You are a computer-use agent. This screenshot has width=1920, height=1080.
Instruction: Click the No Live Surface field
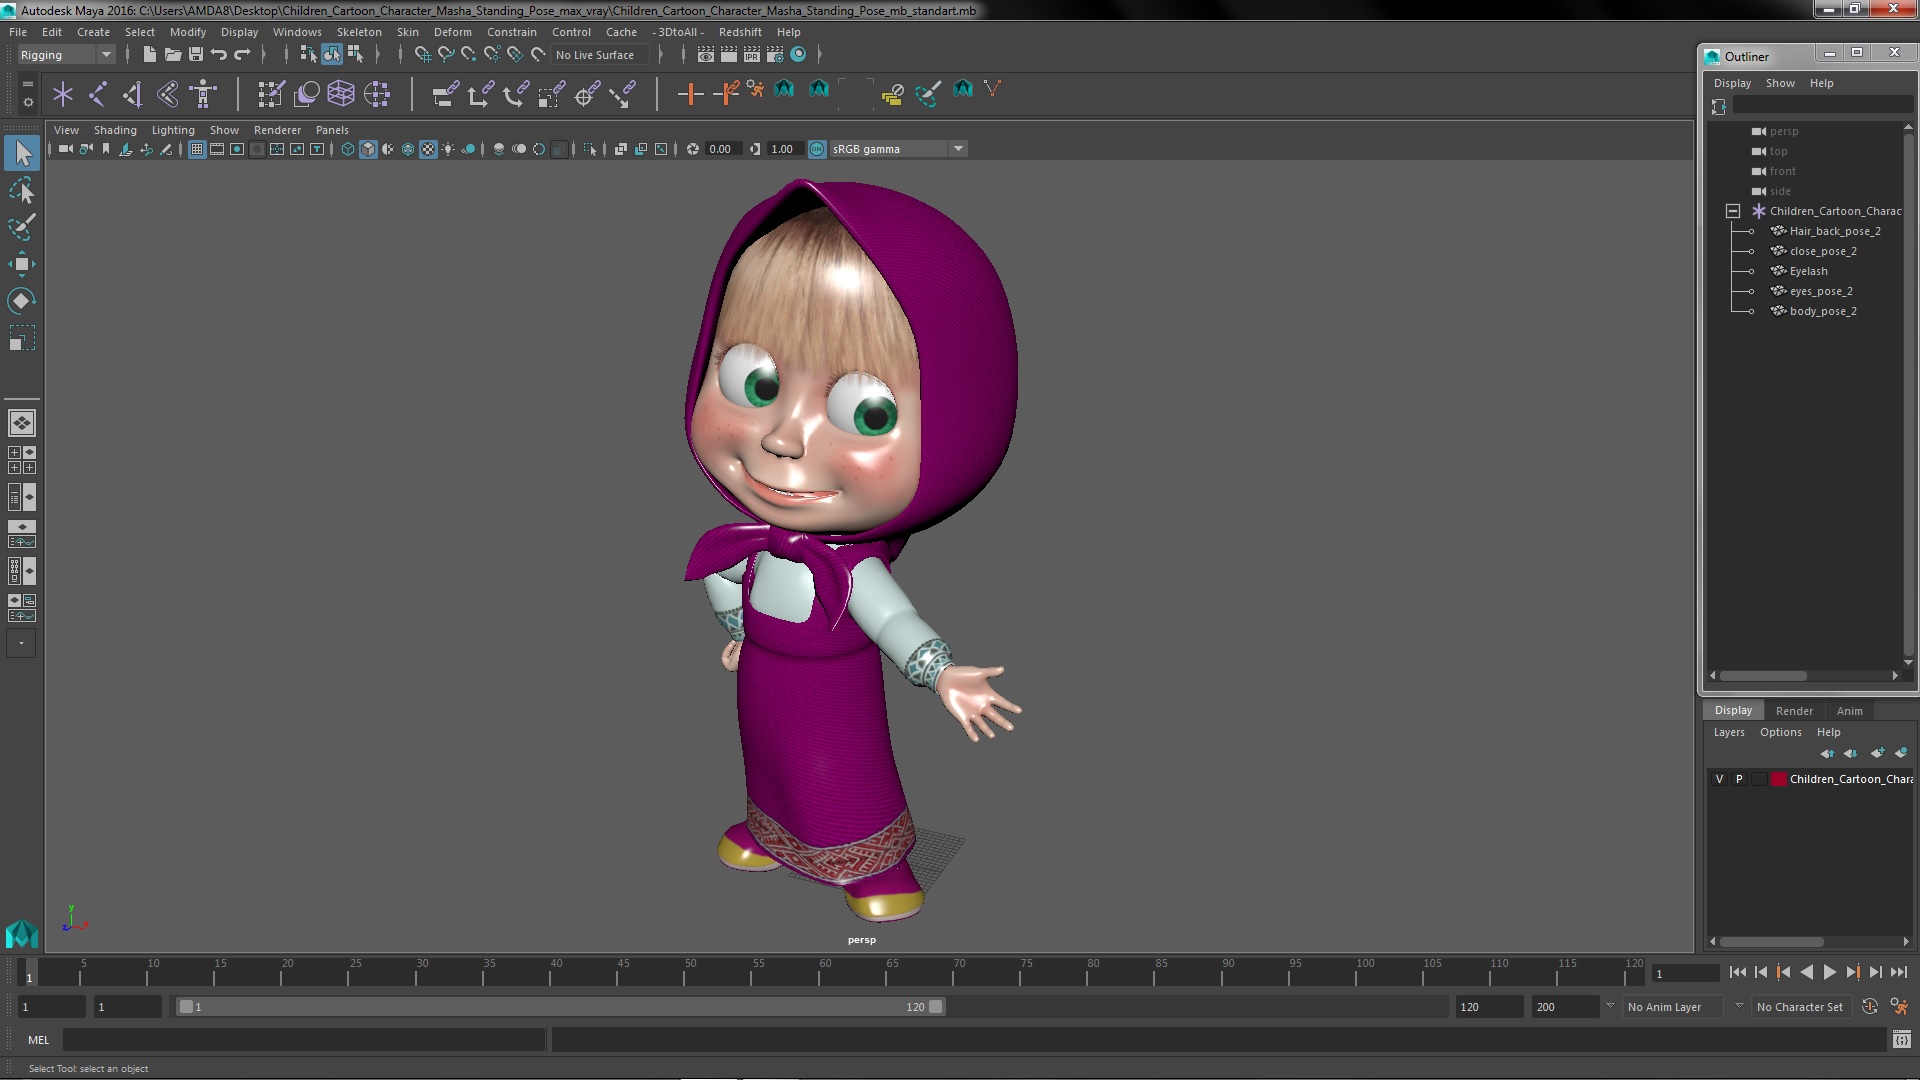(x=600, y=55)
